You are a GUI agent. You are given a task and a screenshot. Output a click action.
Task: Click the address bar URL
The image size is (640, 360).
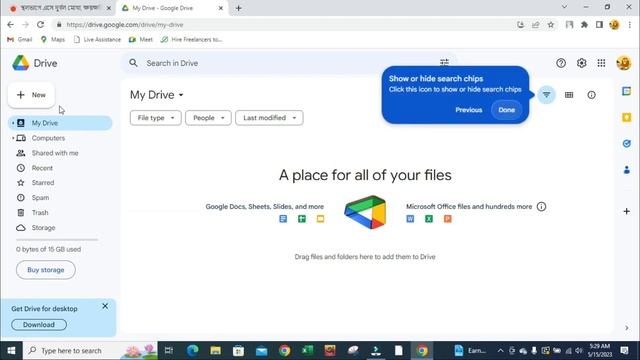[x=125, y=24]
